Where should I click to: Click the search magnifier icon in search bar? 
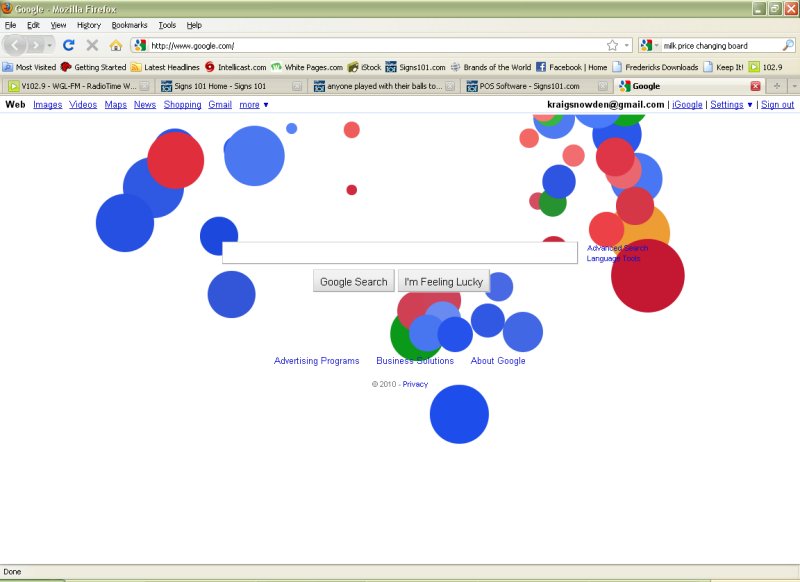[x=788, y=45]
